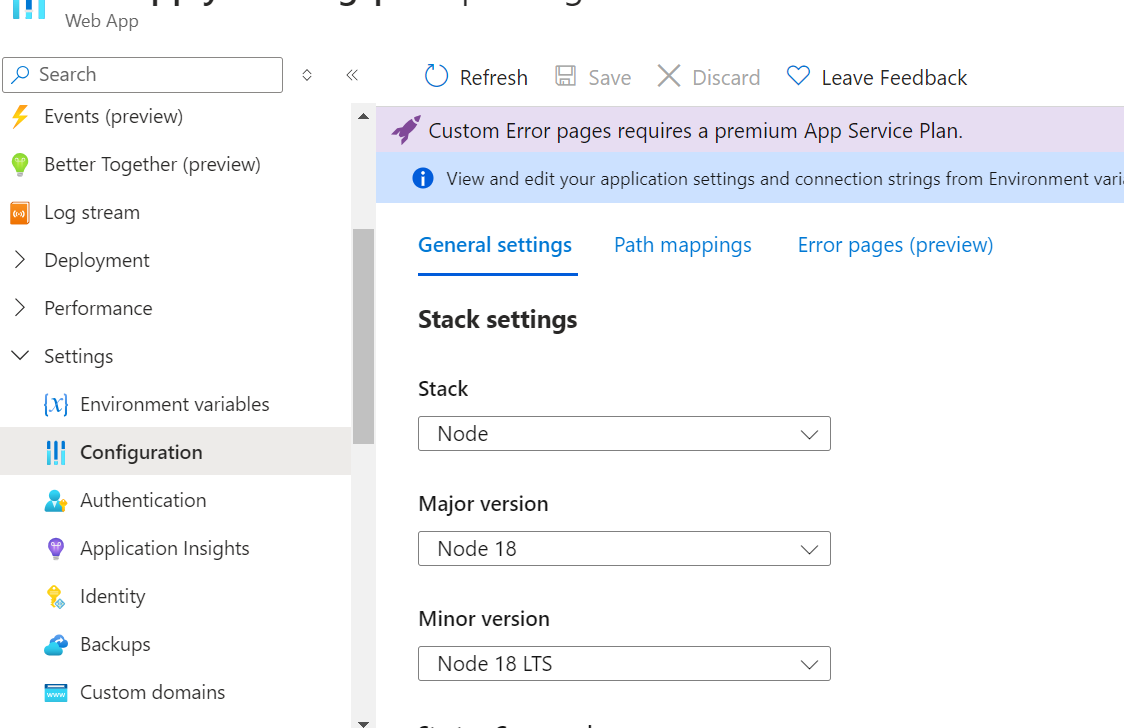Click the Refresh button label
This screenshot has width=1124, height=728.
pos(494,77)
